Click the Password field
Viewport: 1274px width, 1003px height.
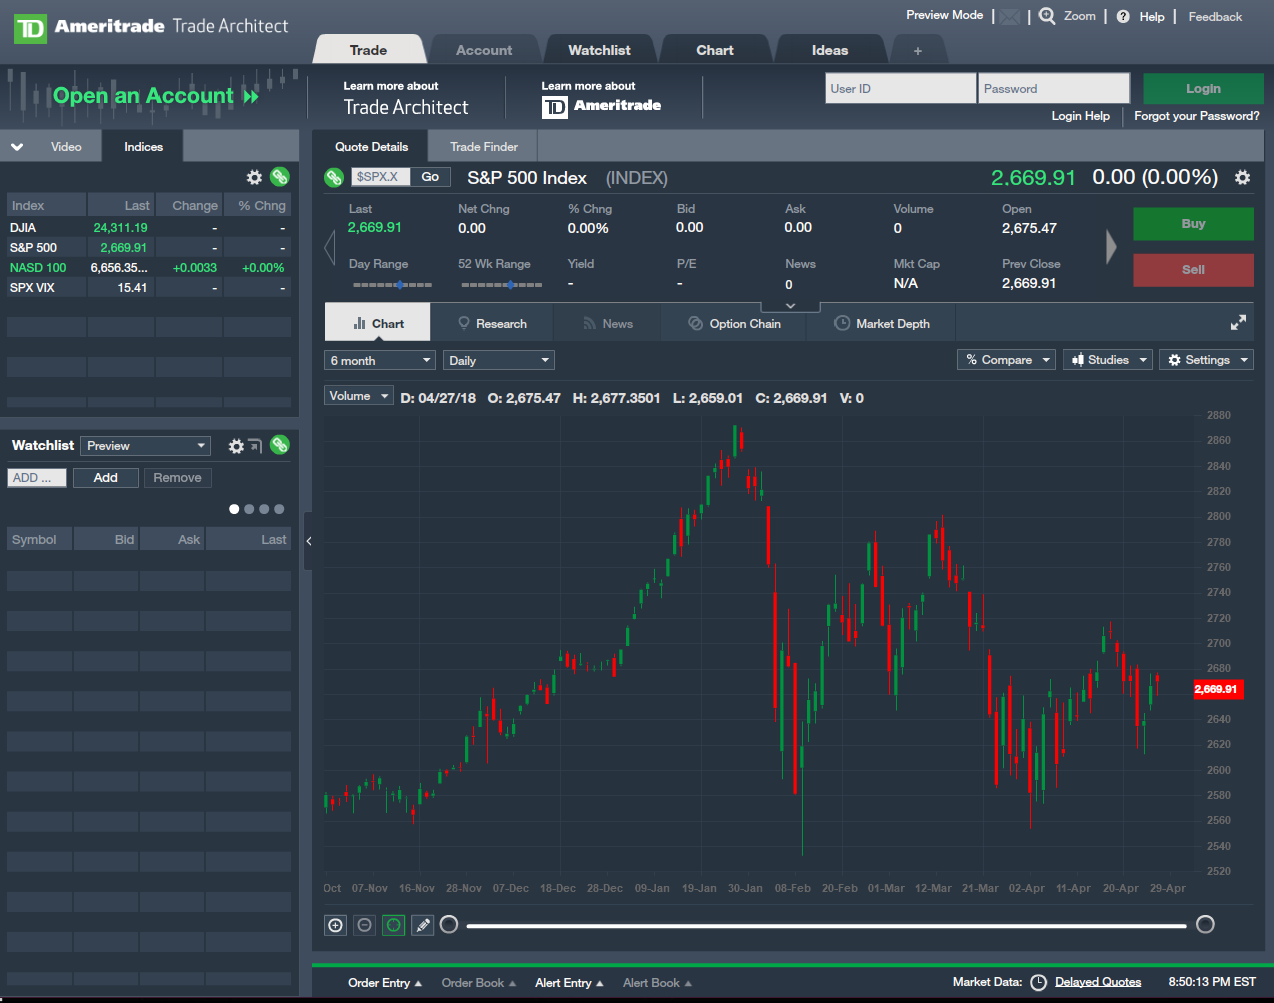(1054, 88)
